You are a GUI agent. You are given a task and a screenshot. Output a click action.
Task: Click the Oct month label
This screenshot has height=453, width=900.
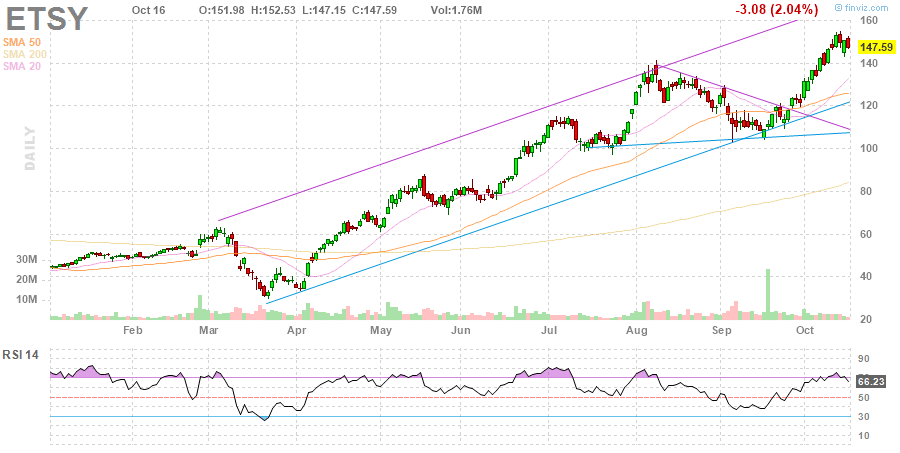805,331
